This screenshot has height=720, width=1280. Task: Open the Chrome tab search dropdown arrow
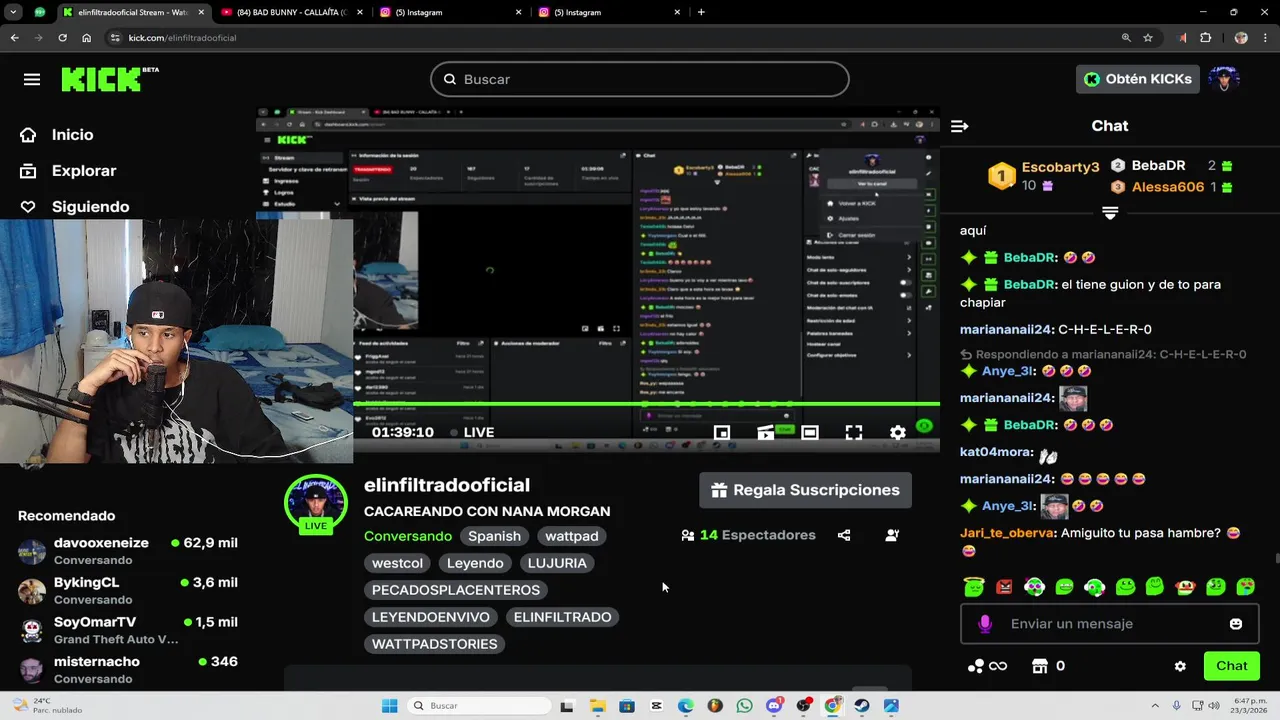[x=14, y=12]
